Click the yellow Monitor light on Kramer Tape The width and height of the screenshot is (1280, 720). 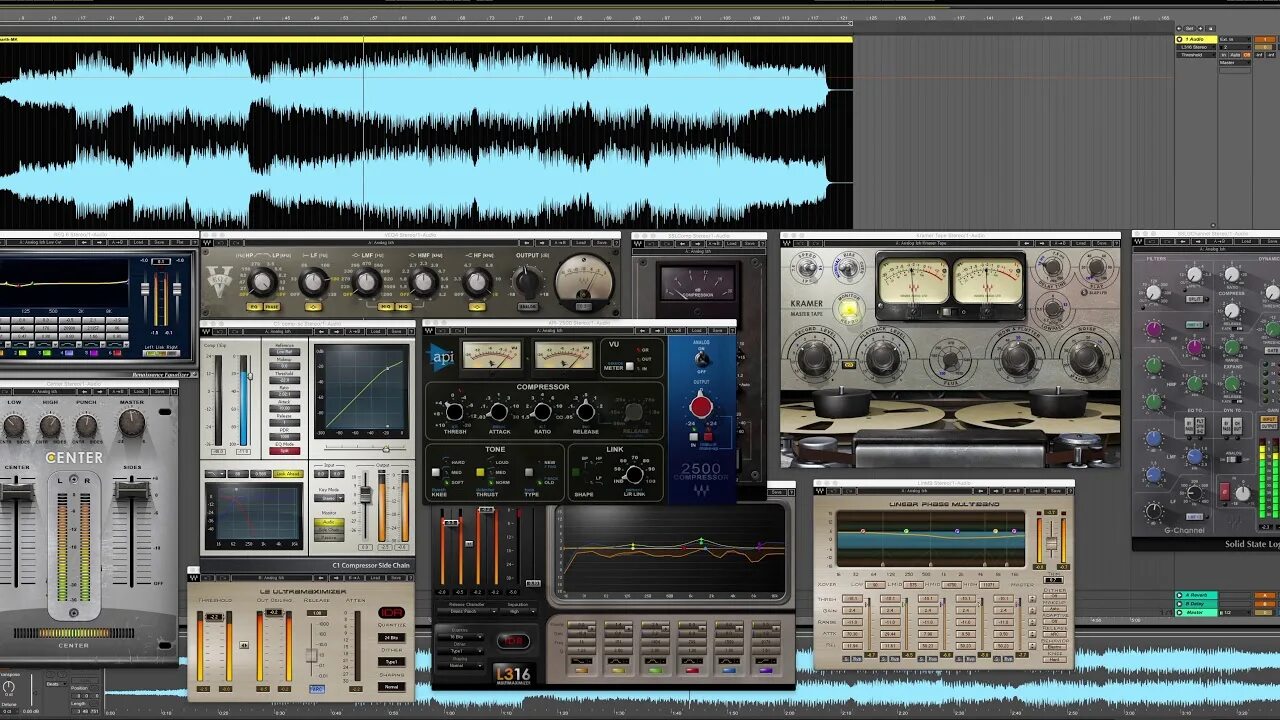pos(849,310)
